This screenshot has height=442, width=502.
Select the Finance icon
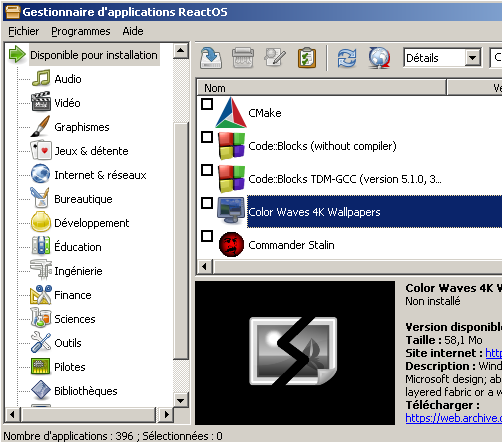point(41,294)
